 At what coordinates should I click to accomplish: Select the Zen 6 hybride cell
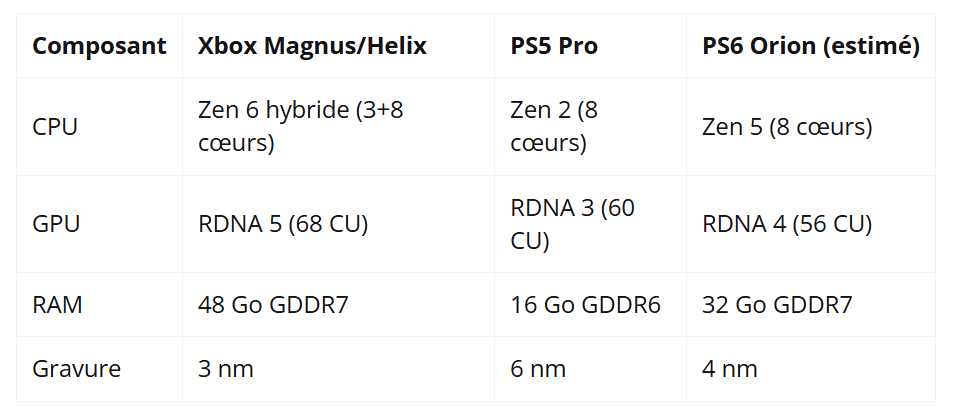(300, 127)
